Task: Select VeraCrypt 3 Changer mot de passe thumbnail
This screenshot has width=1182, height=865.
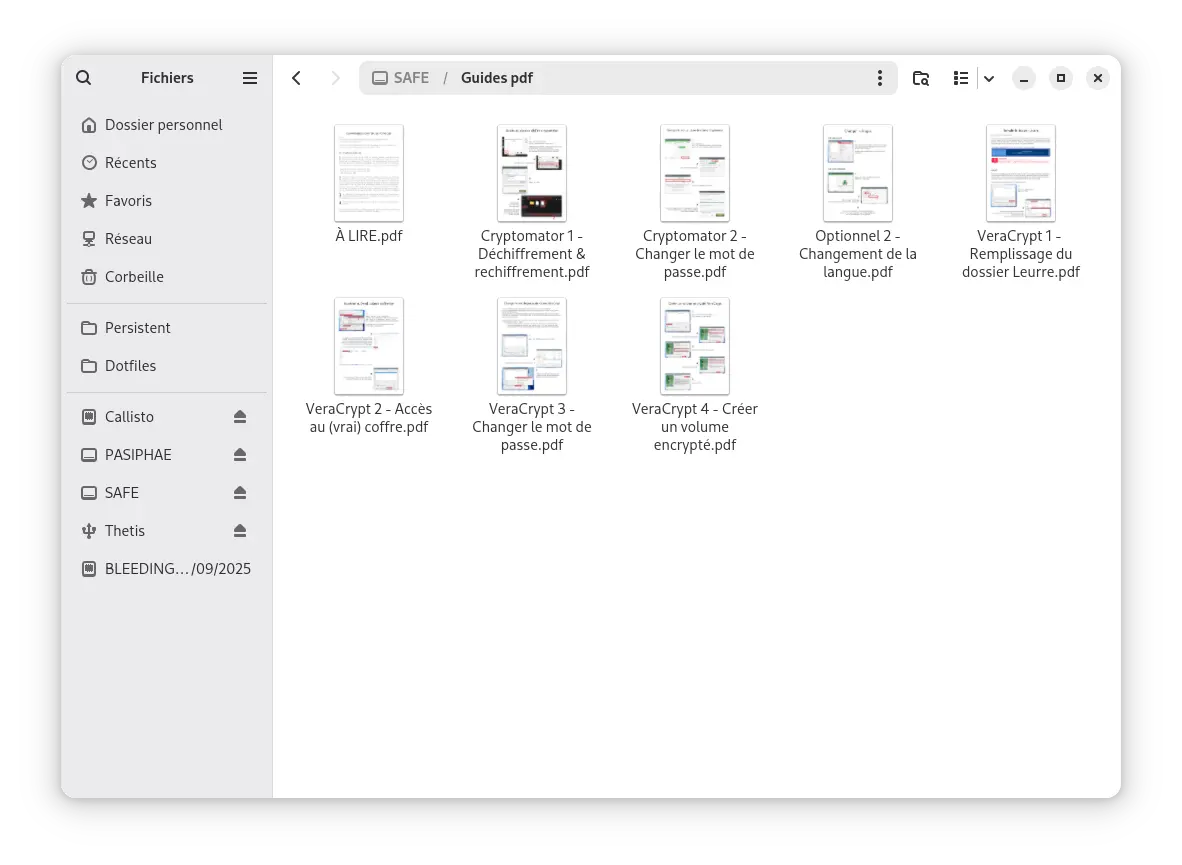Action: pyautogui.click(x=531, y=345)
